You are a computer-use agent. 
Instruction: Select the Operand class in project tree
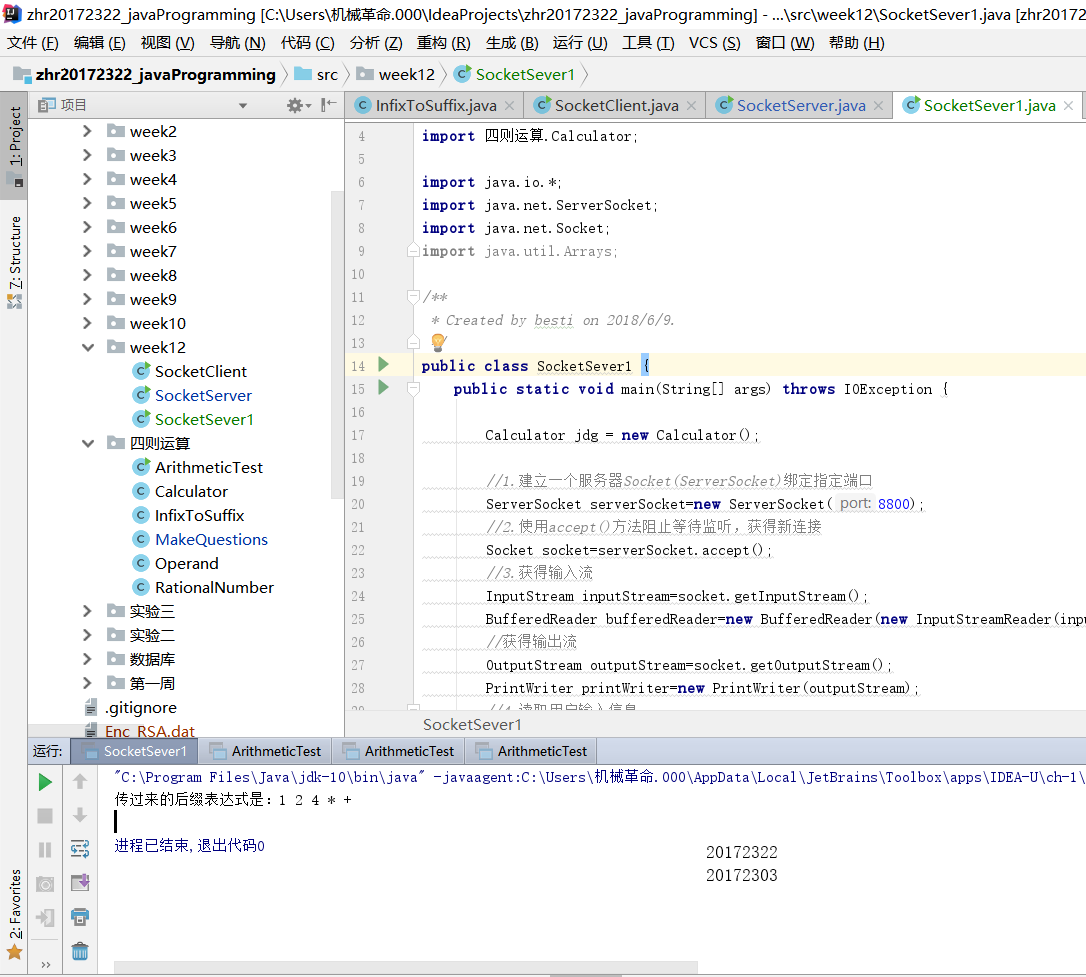(175, 563)
